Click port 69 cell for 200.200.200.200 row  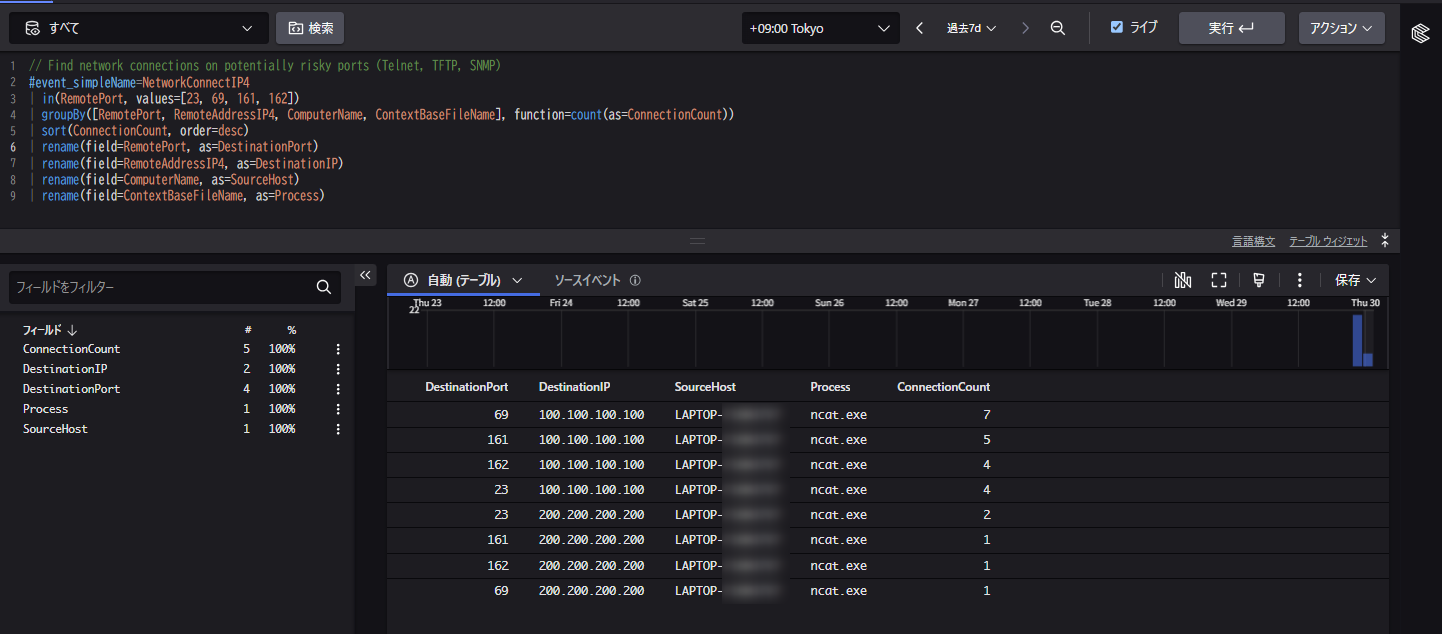(501, 591)
